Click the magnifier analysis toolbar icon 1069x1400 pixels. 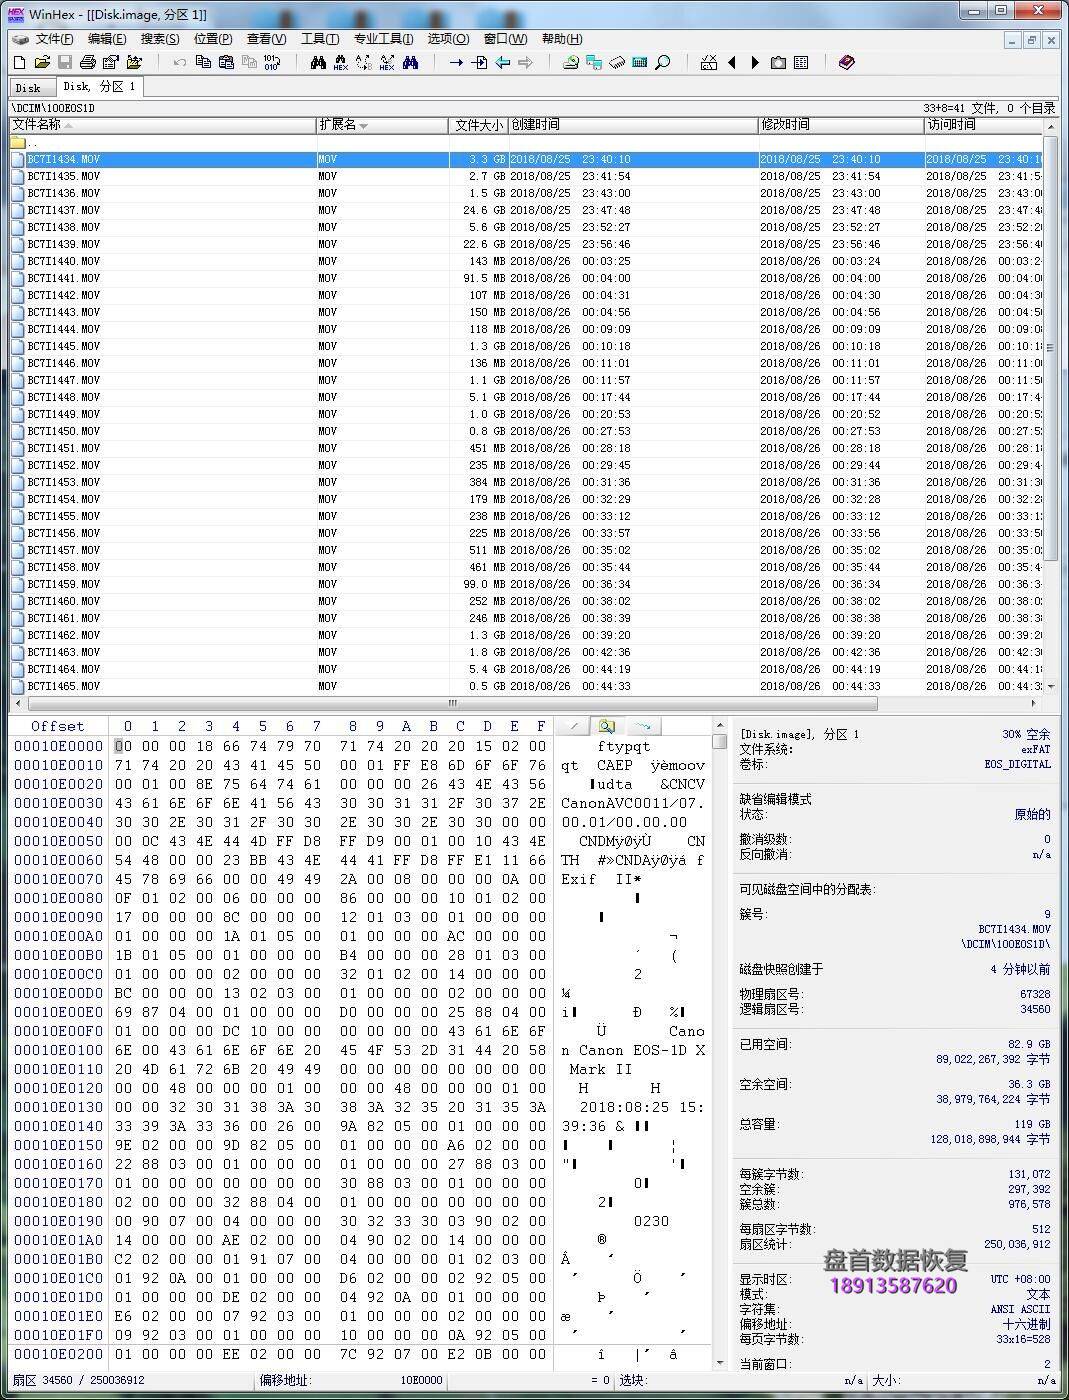pyautogui.click(x=662, y=62)
